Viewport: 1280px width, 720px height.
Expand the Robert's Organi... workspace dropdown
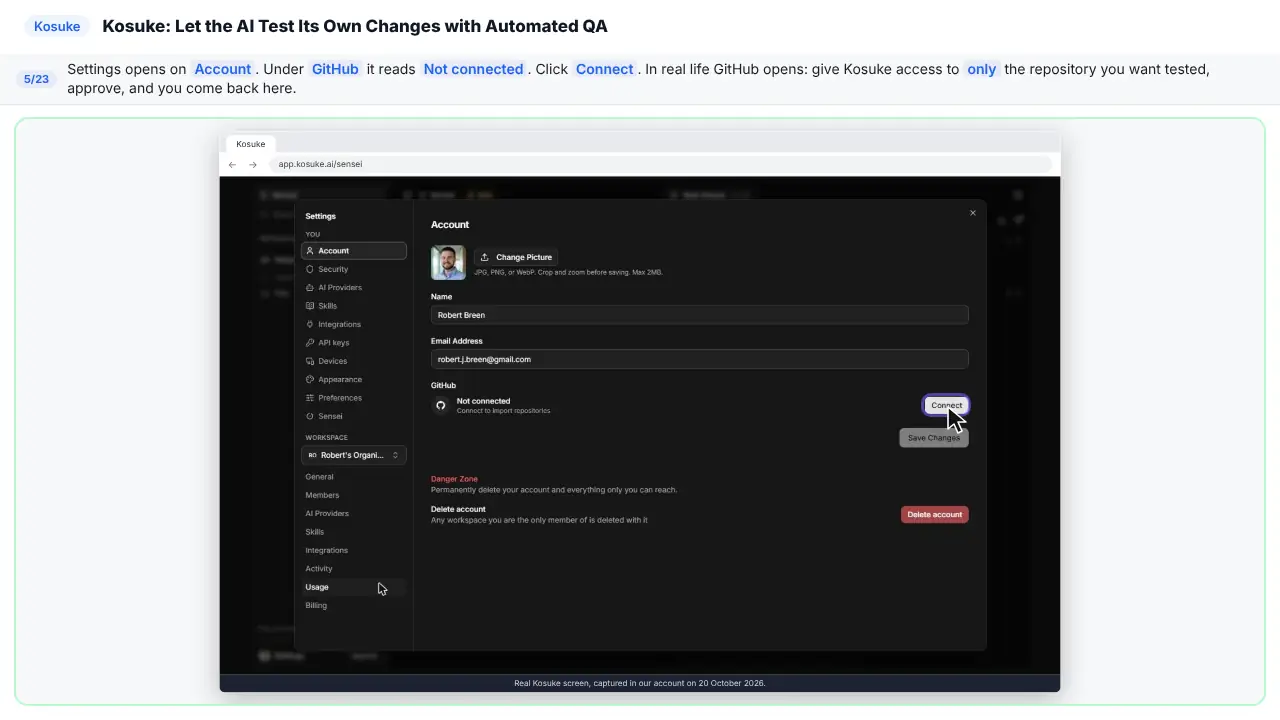pos(354,455)
